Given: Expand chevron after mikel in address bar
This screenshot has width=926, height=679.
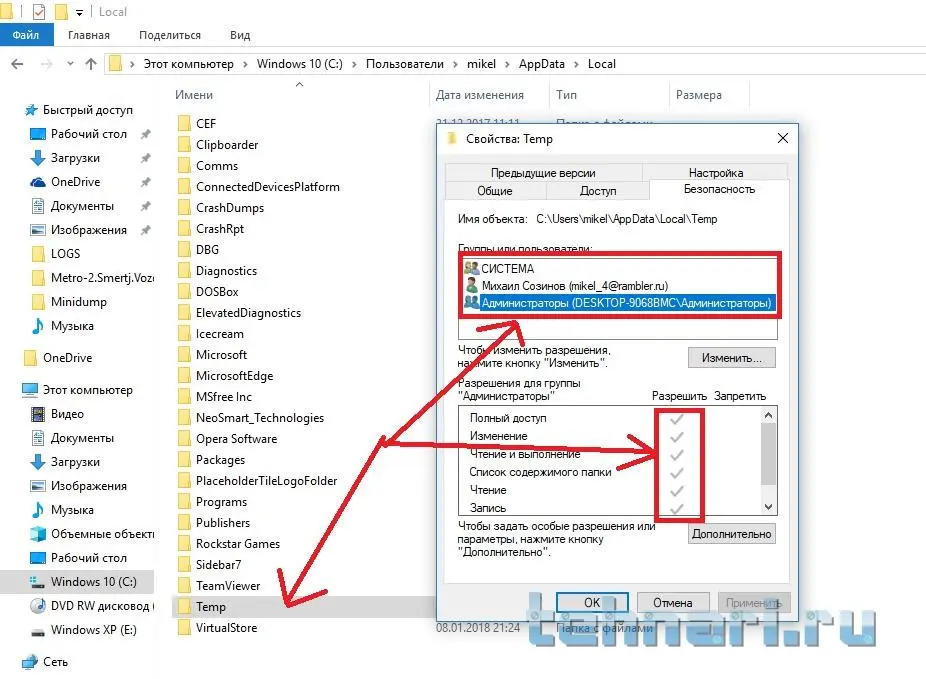Looking at the screenshot, I should pos(507,64).
